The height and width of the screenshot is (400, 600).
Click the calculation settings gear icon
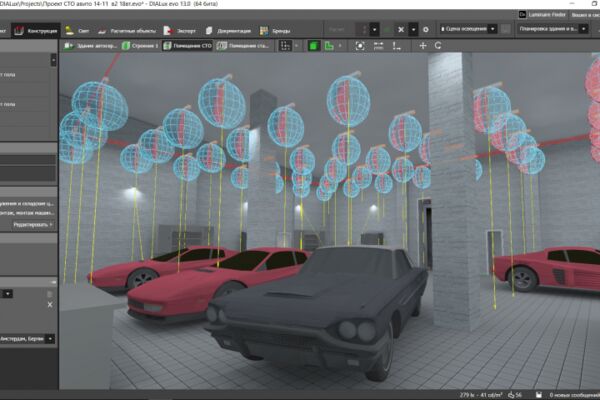tap(426, 29)
